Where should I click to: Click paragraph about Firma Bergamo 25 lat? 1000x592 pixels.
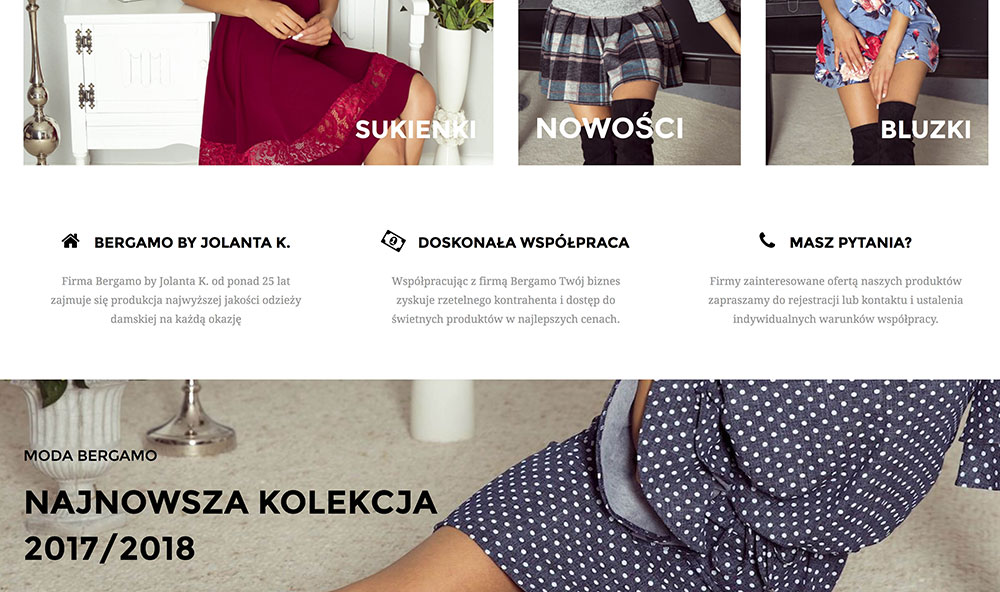point(176,300)
